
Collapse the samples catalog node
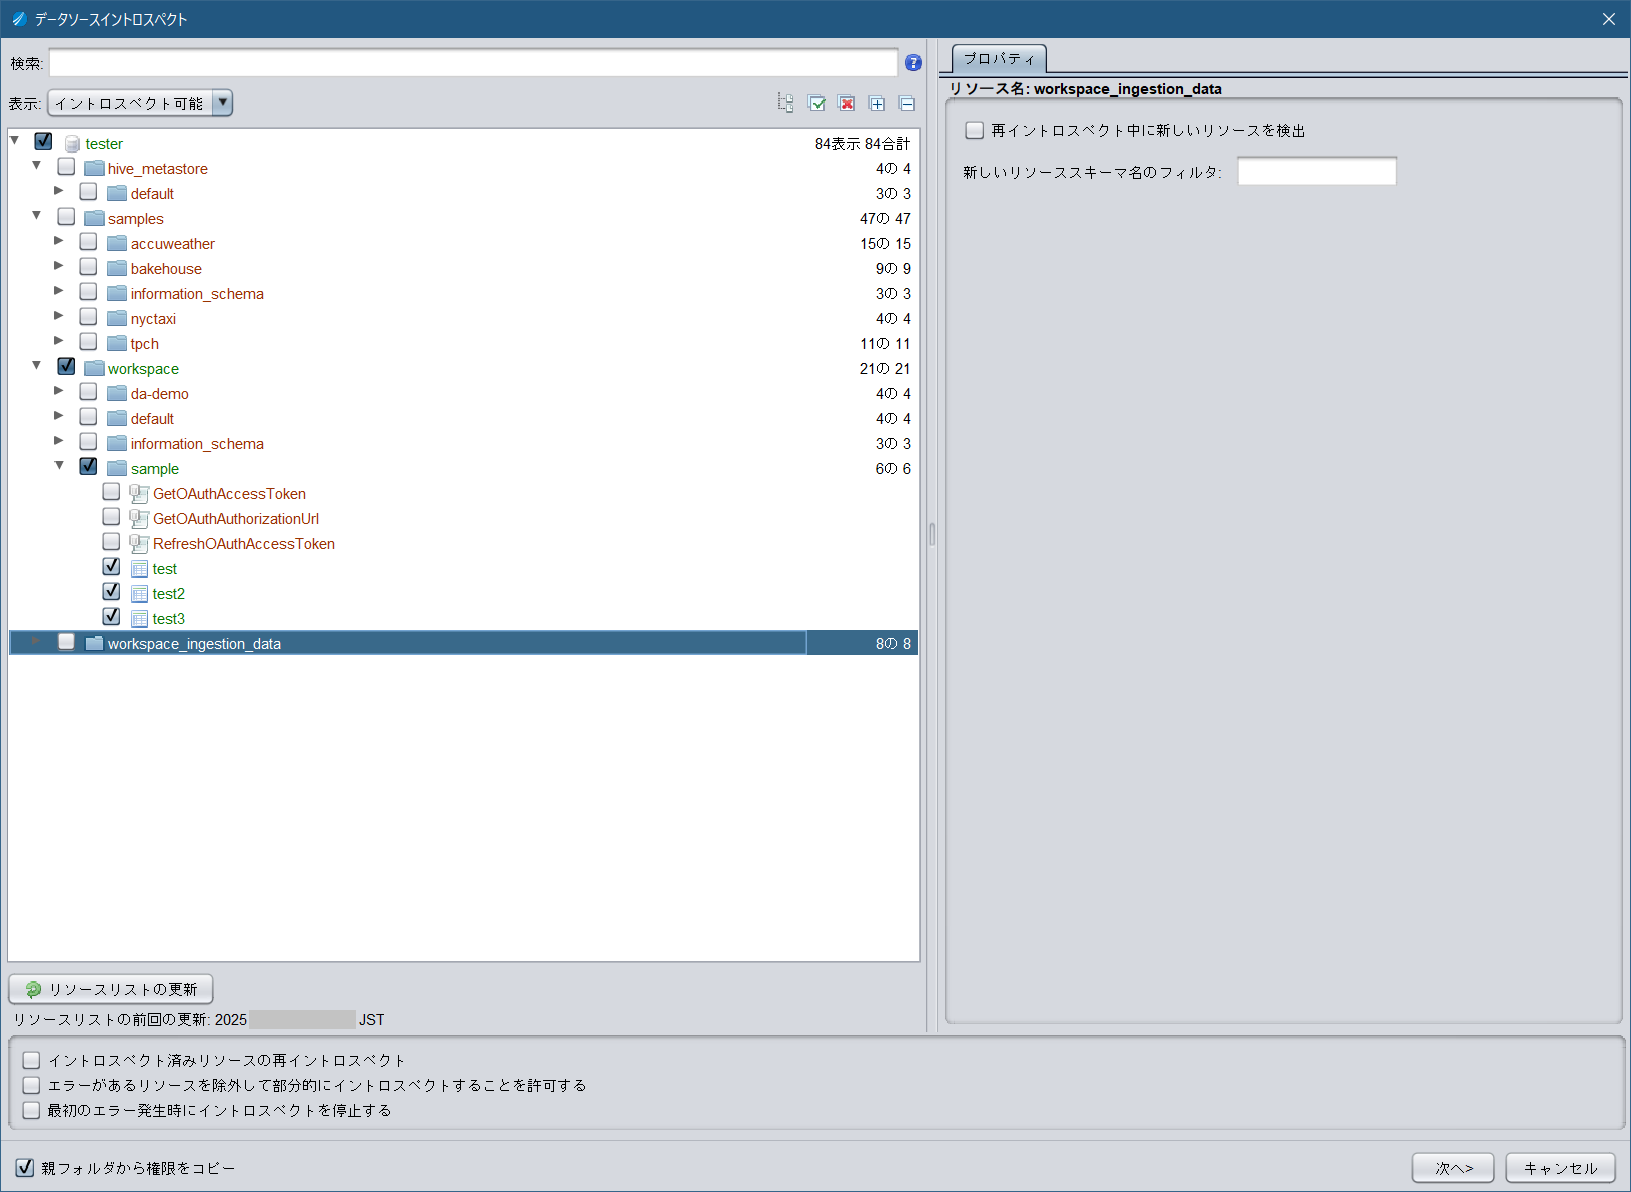coord(37,215)
